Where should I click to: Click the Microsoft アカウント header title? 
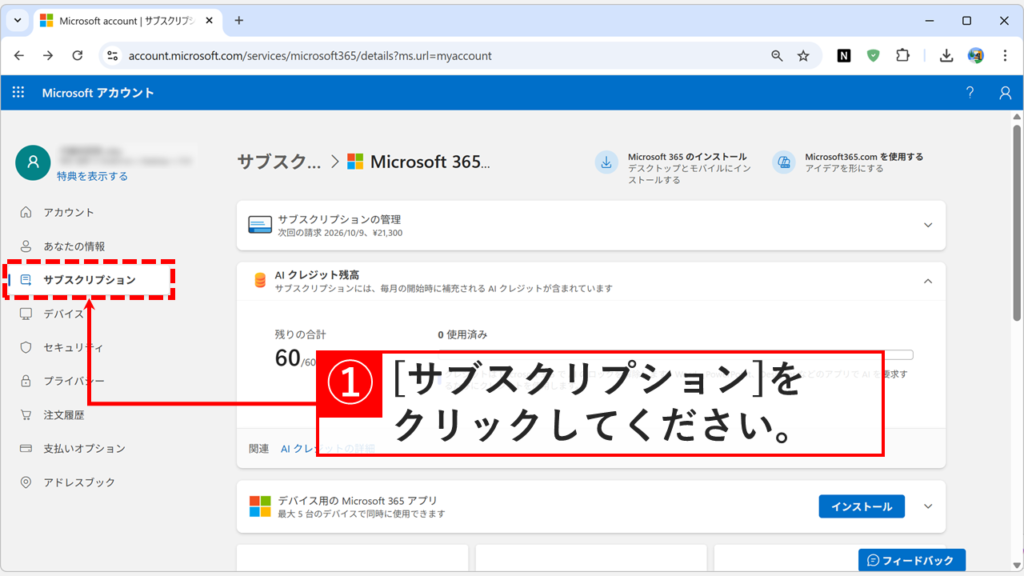[98, 93]
